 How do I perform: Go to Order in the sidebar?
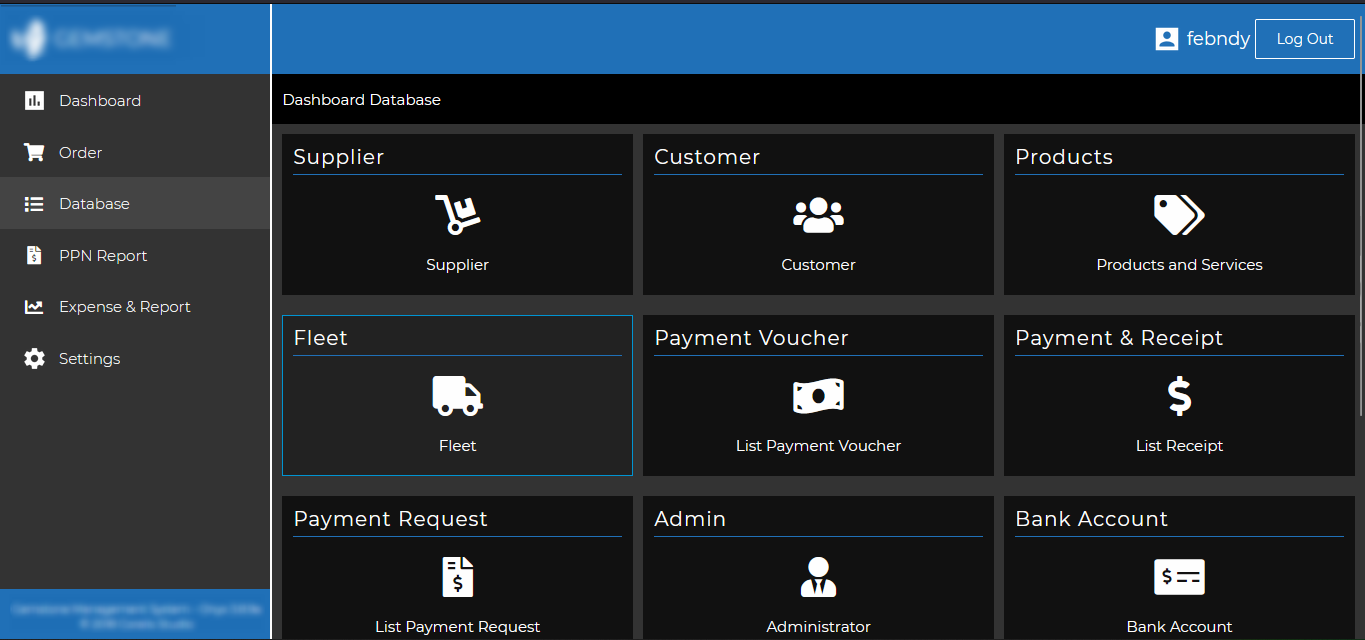[80, 153]
